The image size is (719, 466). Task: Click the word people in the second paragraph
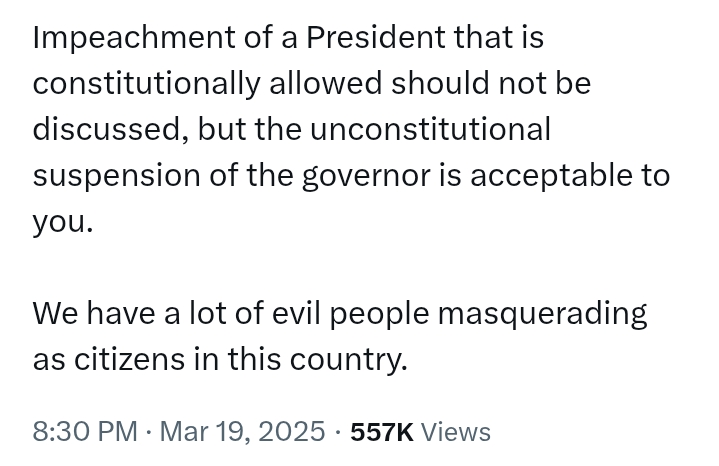[379, 314]
